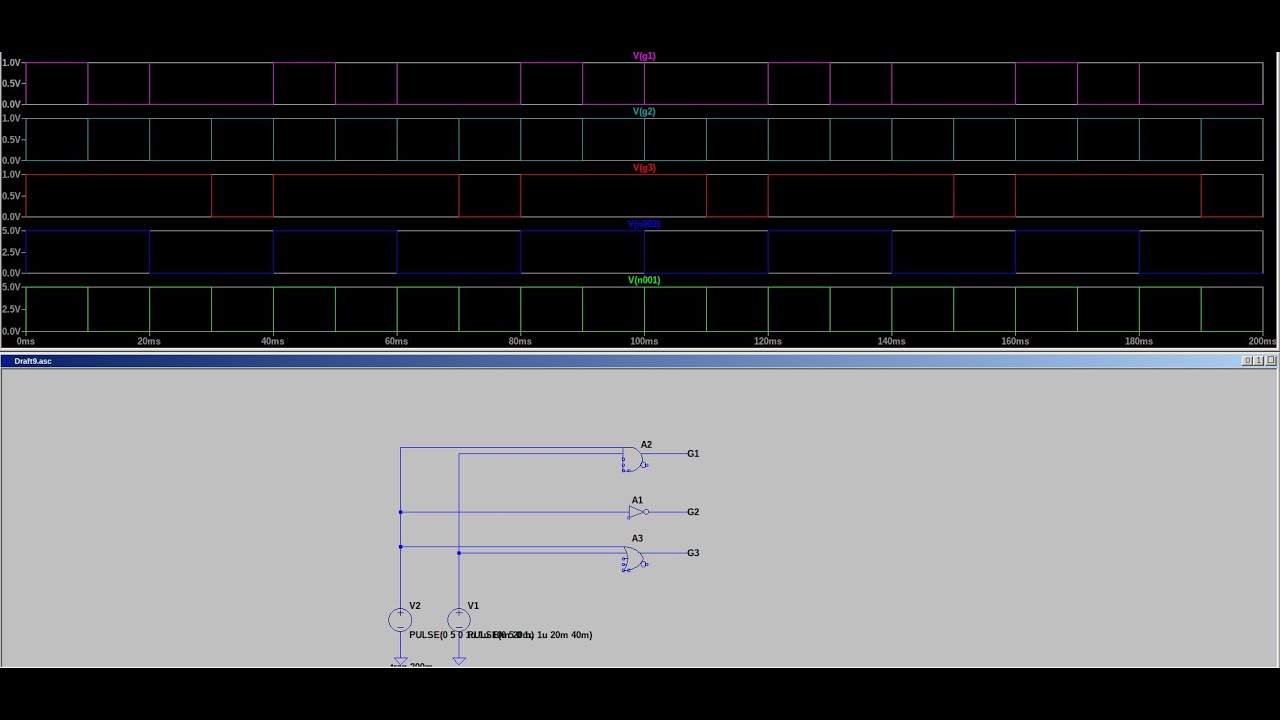This screenshot has height=720, width=1280.
Task: Close the Draft9.asc schematic window
Action: (1271, 361)
